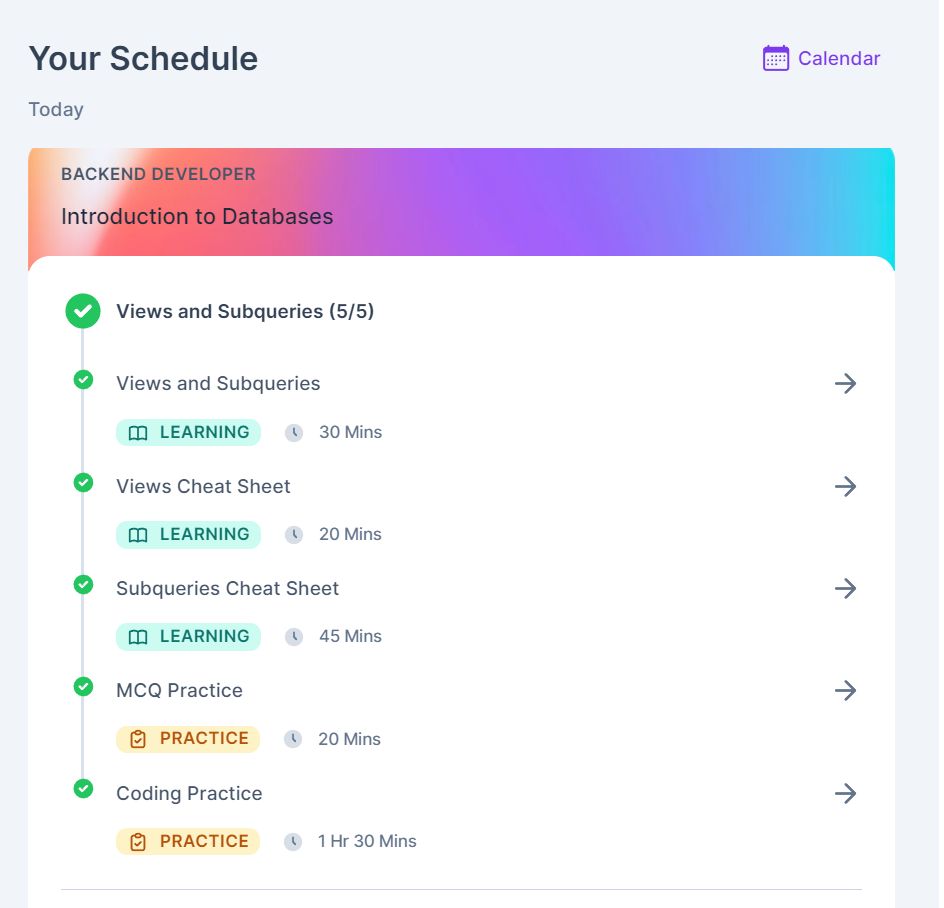Click the green check beside Coding Practice

pyautogui.click(x=83, y=788)
